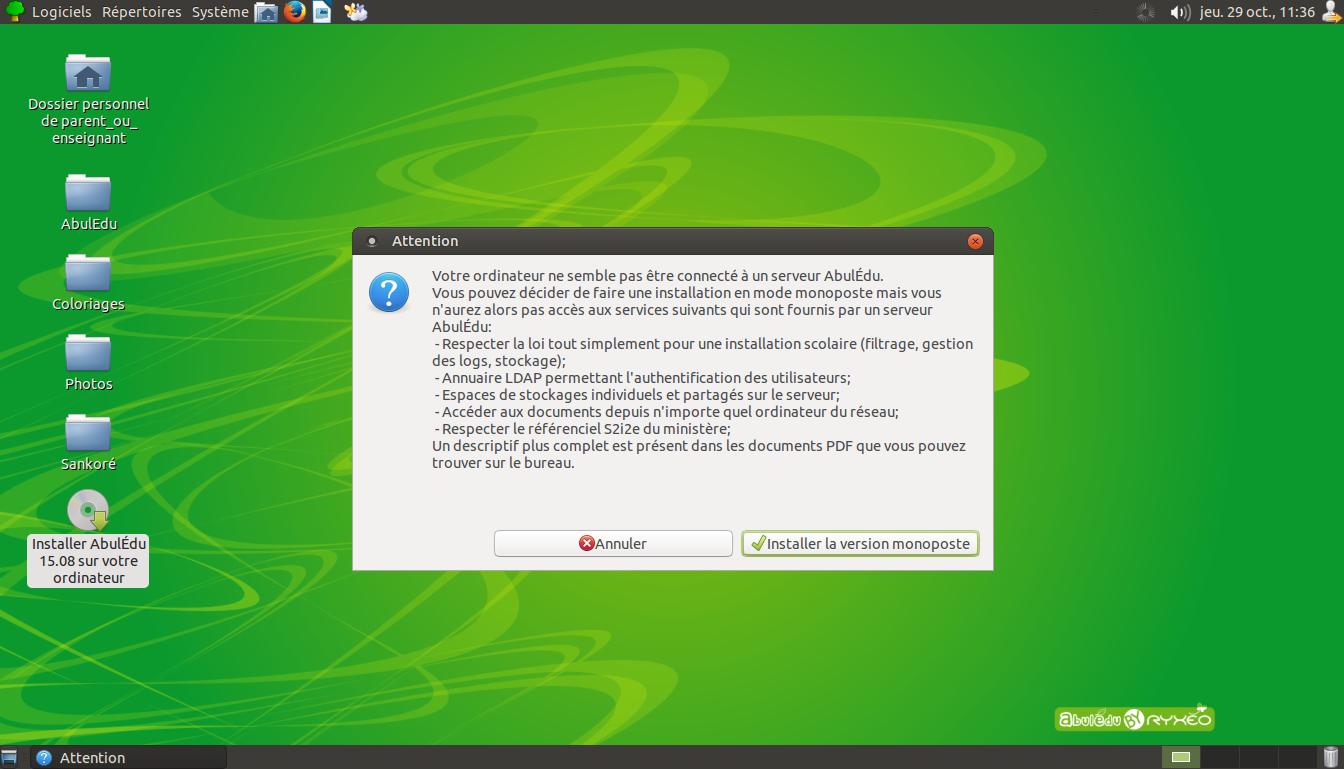Click the AbulÉdu Ryxéo desktop logo
Screen dimensions: 1344x769
tap(1135, 717)
